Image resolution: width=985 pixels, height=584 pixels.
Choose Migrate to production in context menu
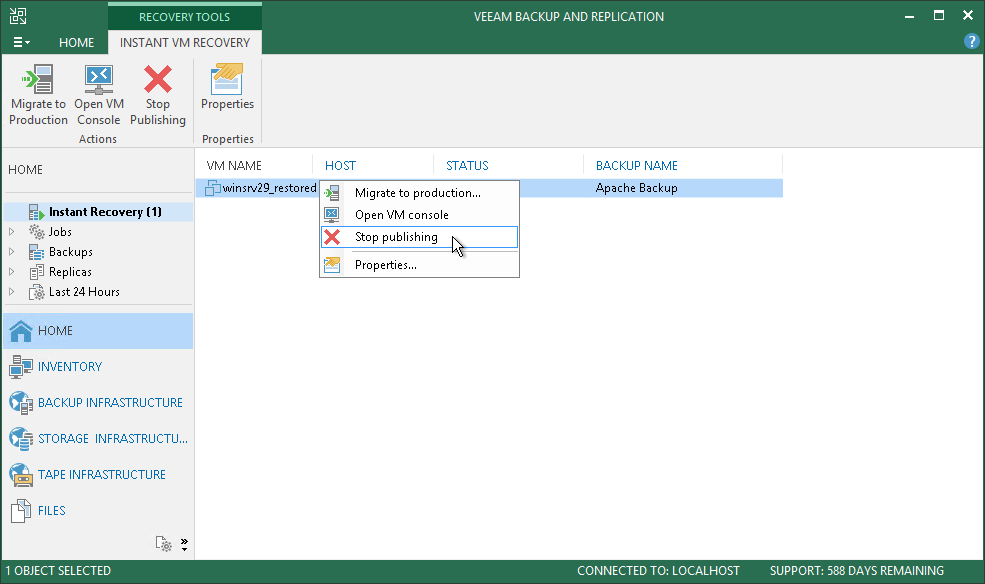click(419, 193)
